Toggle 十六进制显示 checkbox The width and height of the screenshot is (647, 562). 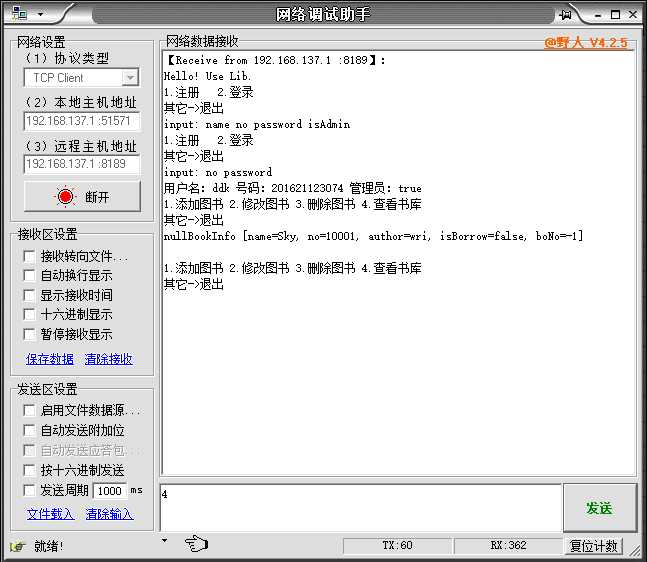click(x=29, y=315)
